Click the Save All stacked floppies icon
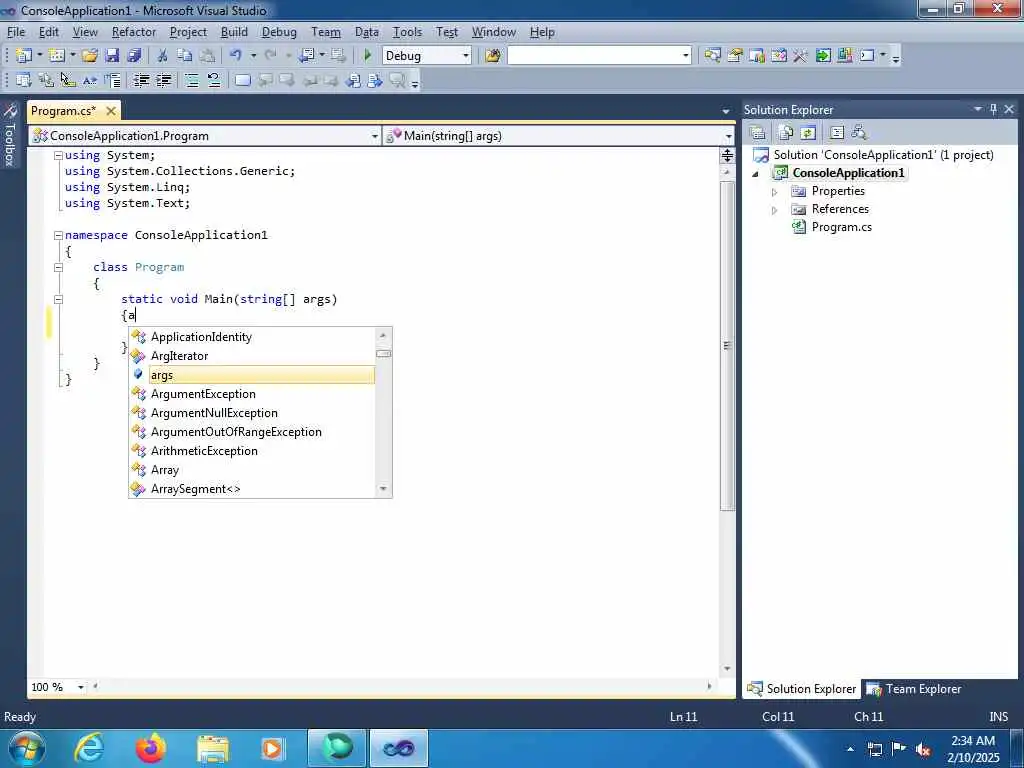This screenshot has height=768, width=1024. [x=134, y=56]
